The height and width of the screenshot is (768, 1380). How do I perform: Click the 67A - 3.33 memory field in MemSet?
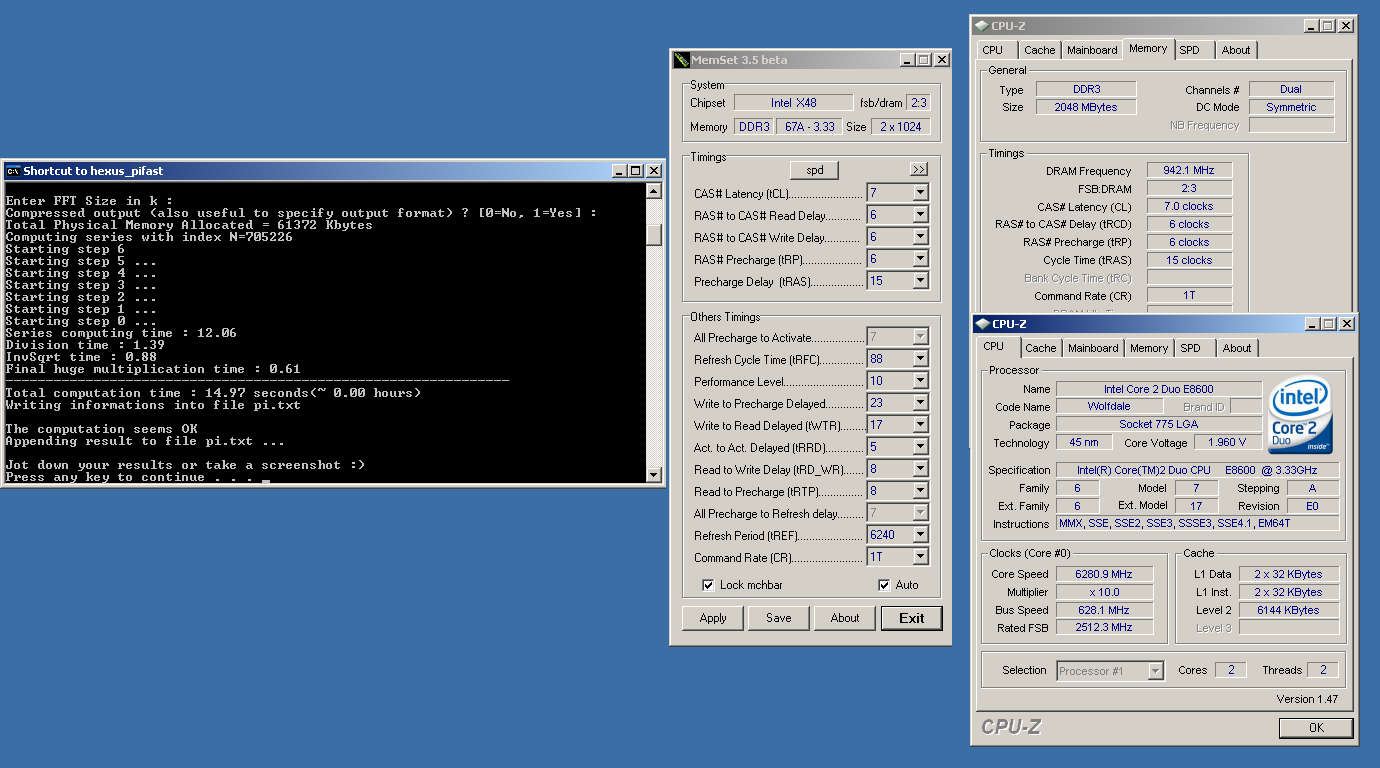coord(808,127)
